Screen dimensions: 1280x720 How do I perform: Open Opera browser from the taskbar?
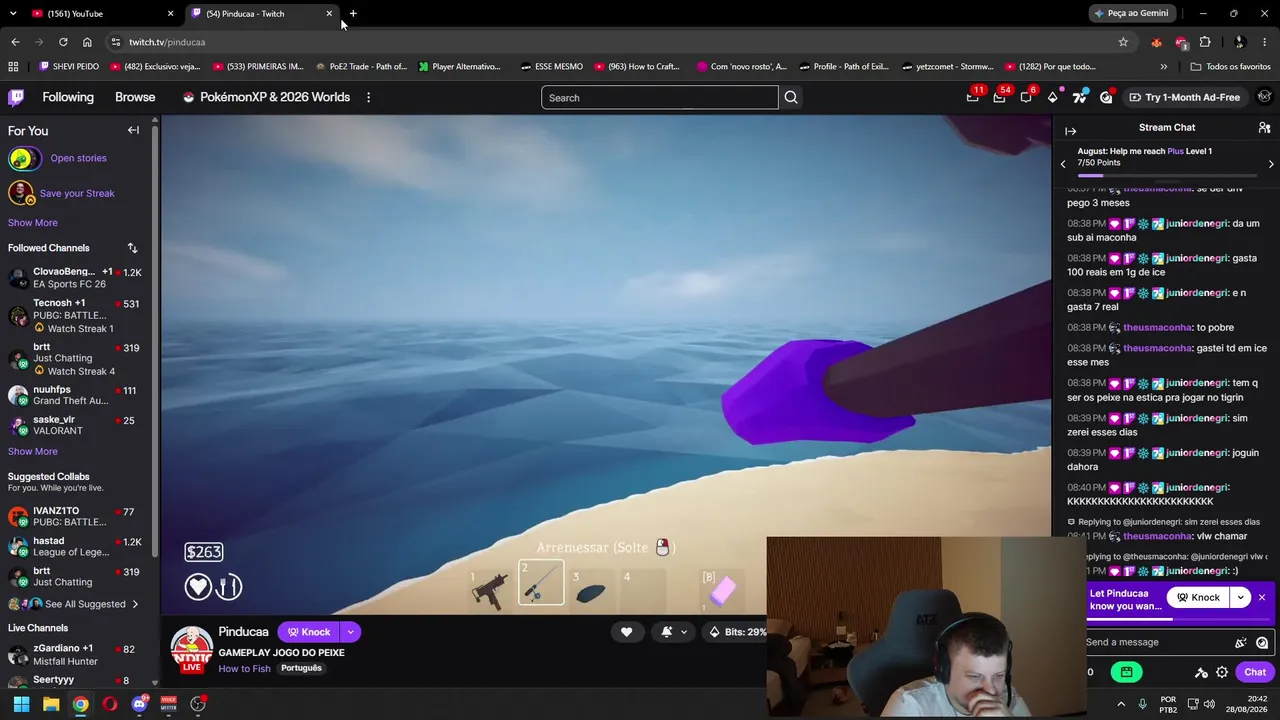[110, 704]
